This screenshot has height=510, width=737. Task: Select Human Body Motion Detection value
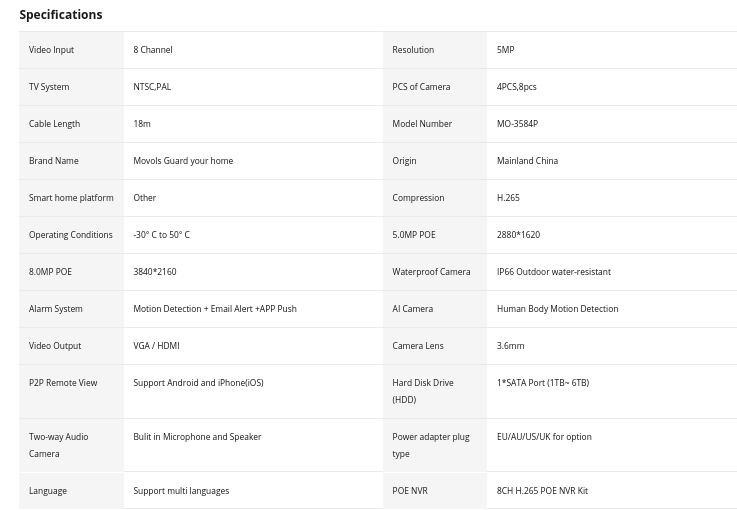click(557, 309)
